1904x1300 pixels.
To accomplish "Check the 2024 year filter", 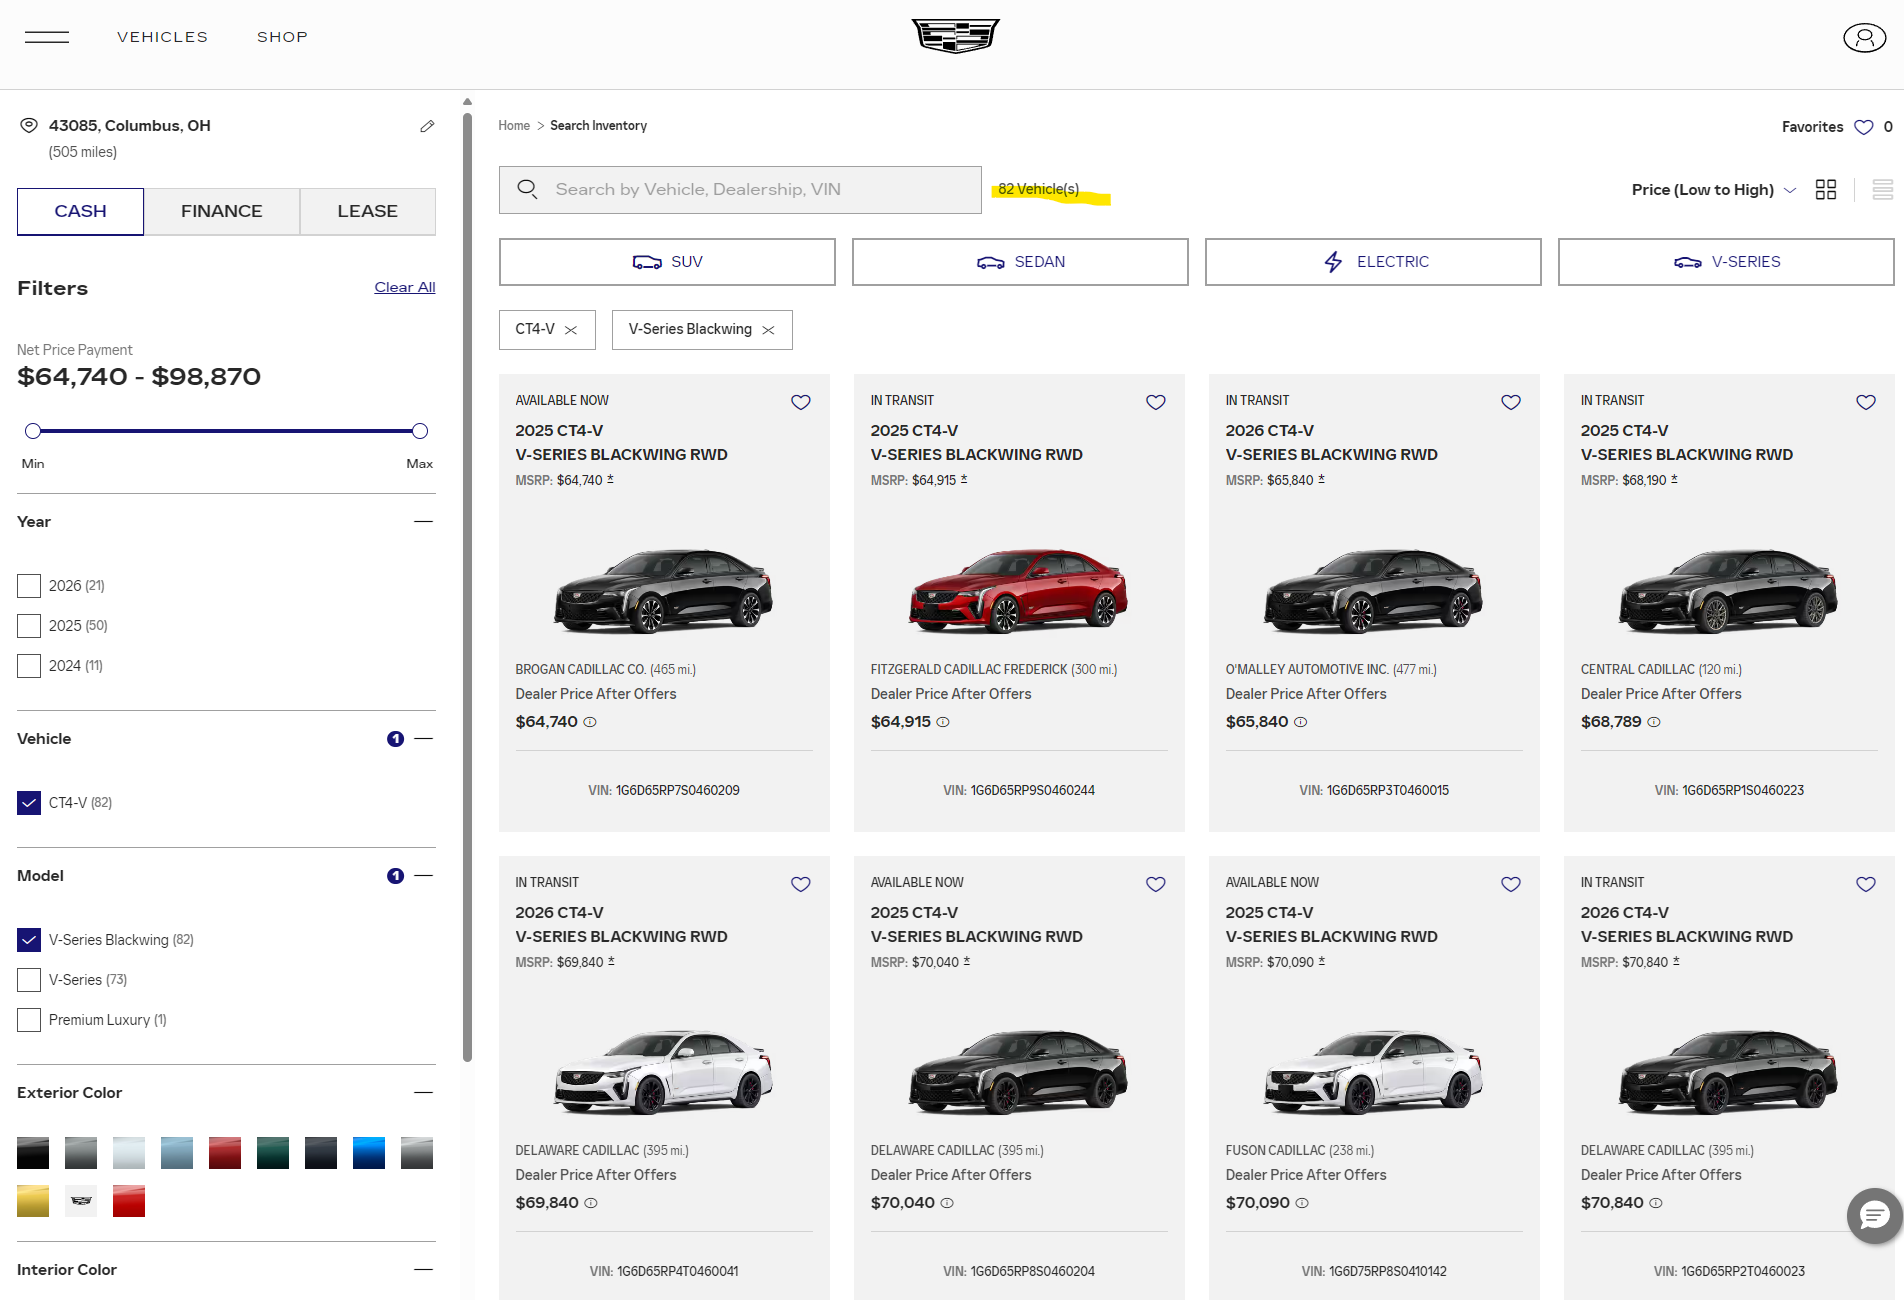I will point(29,666).
